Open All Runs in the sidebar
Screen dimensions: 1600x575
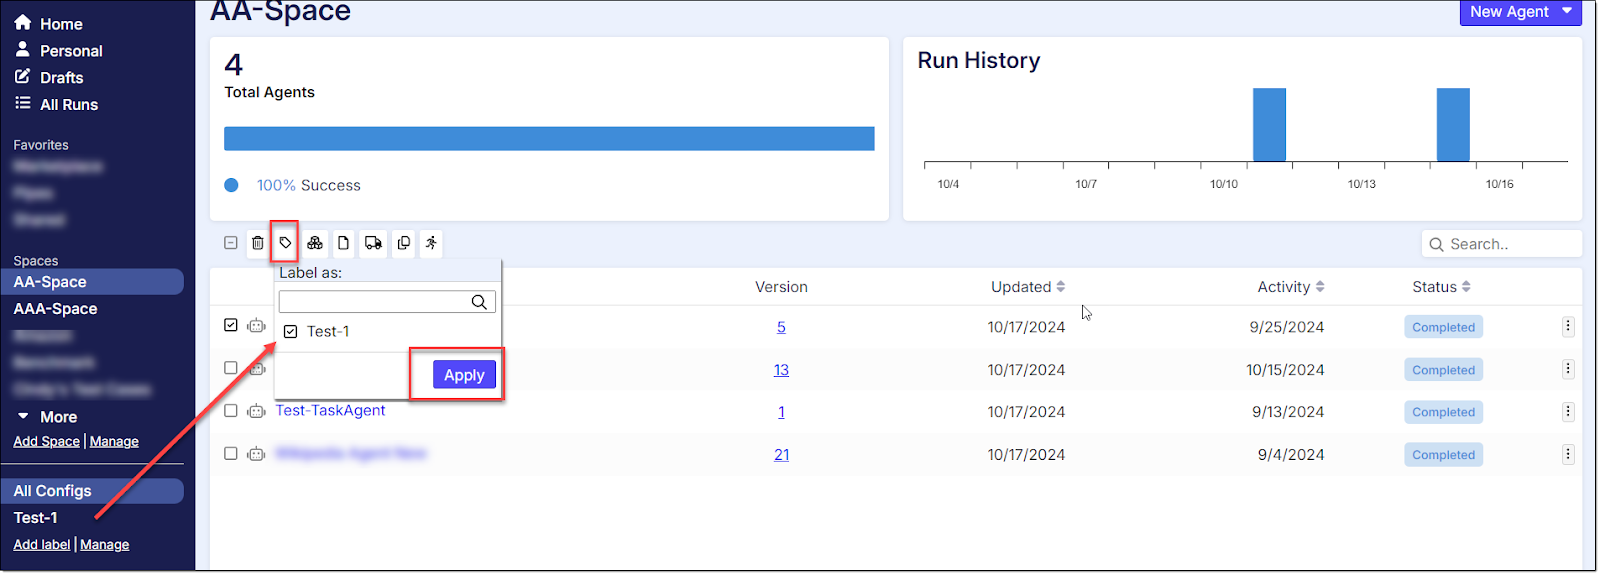(x=68, y=105)
